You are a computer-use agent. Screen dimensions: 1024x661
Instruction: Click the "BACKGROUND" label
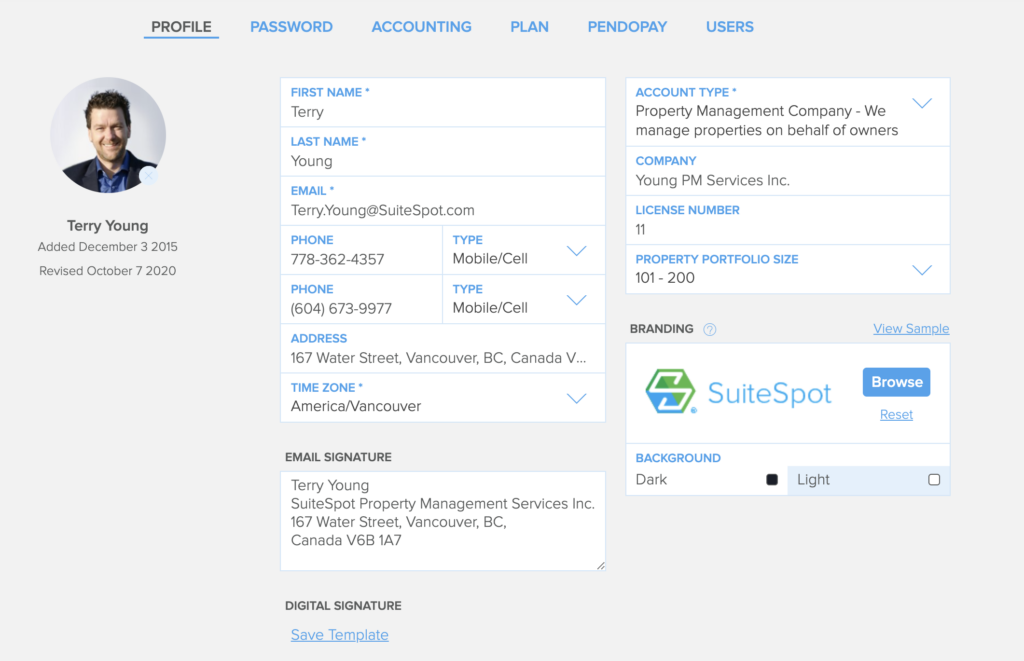[678, 459]
